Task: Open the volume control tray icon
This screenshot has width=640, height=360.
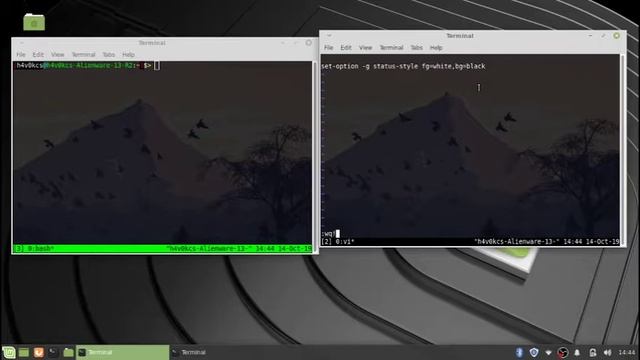Action: click(607, 352)
